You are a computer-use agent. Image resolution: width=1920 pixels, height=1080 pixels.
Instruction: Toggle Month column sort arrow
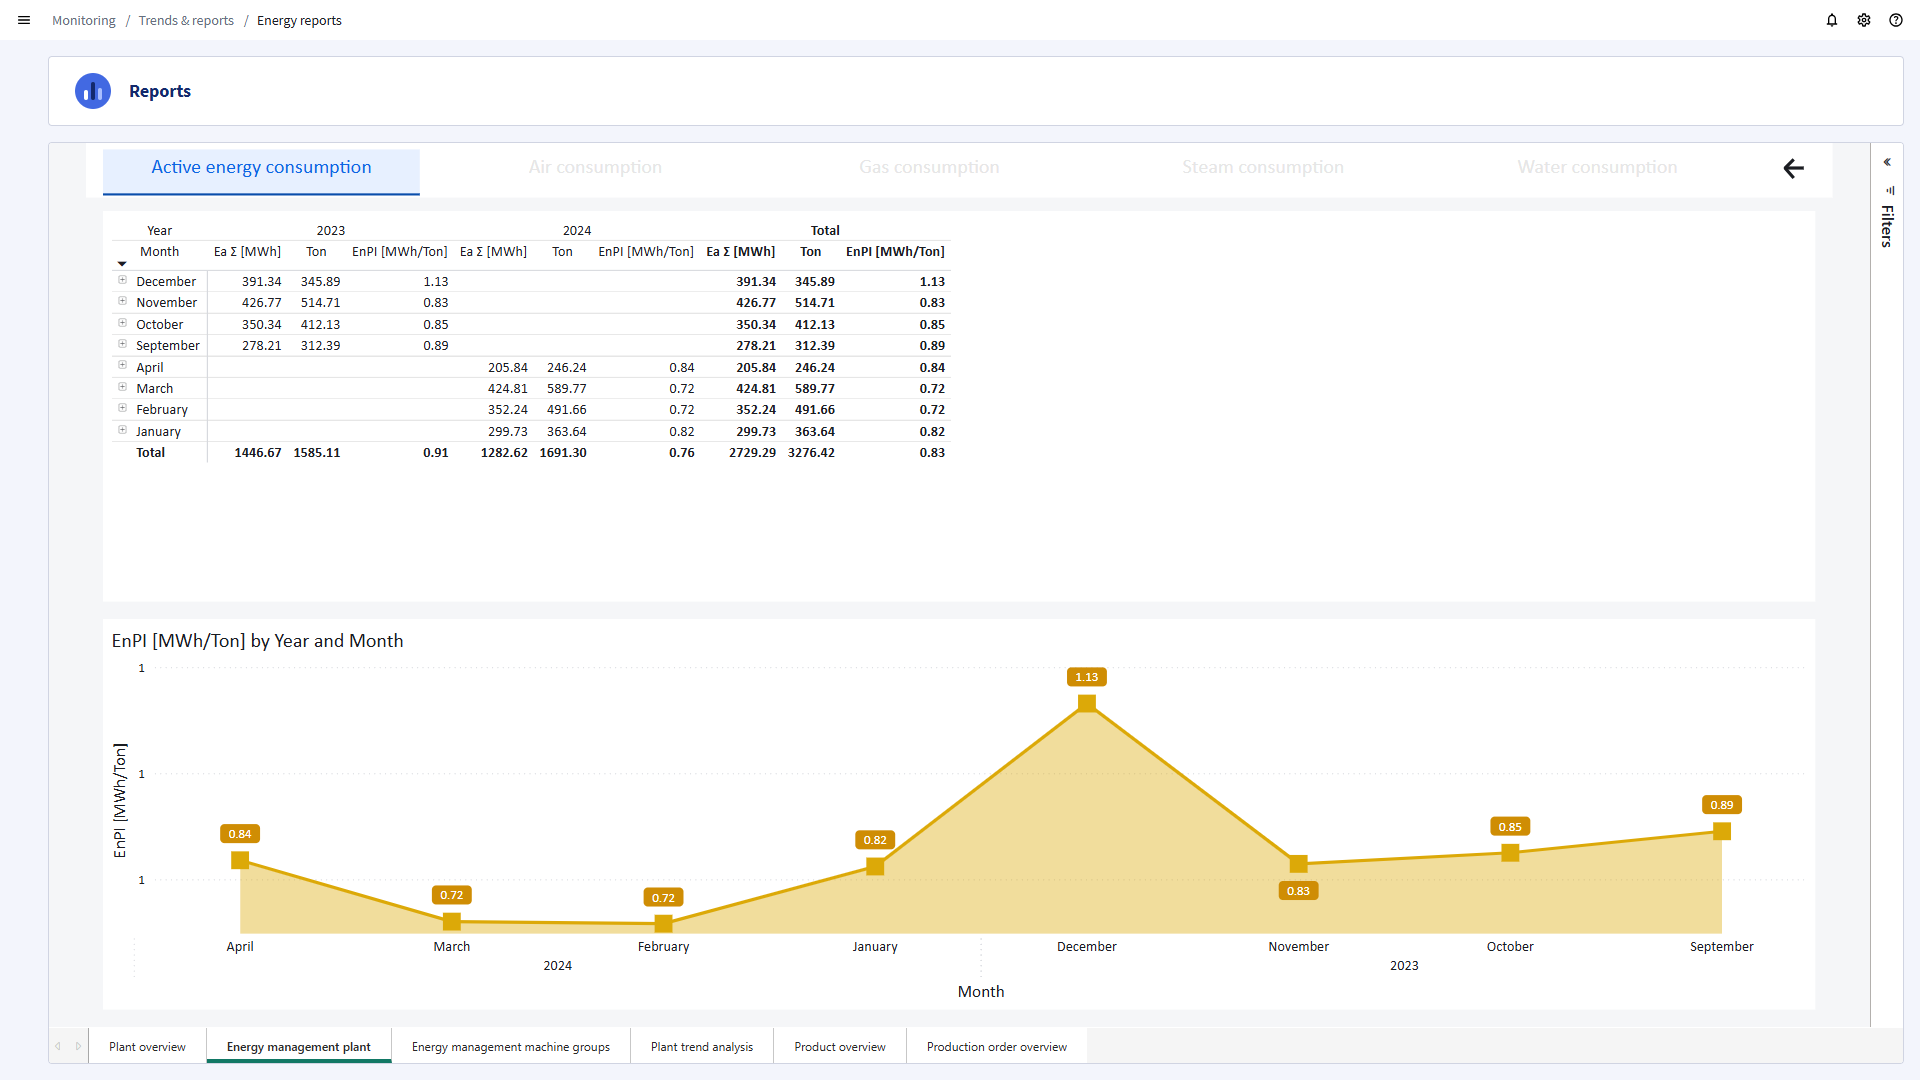tap(122, 264)
